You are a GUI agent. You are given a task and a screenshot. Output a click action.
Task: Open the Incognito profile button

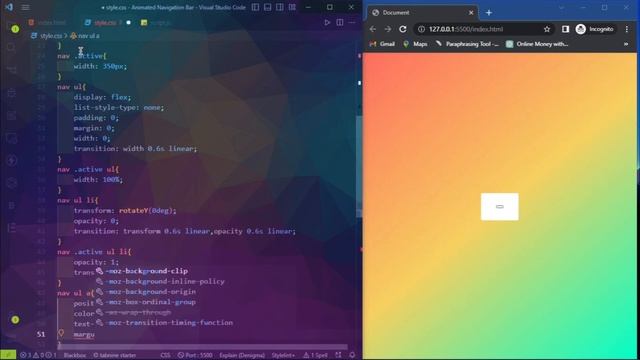[x=595, y=29]
